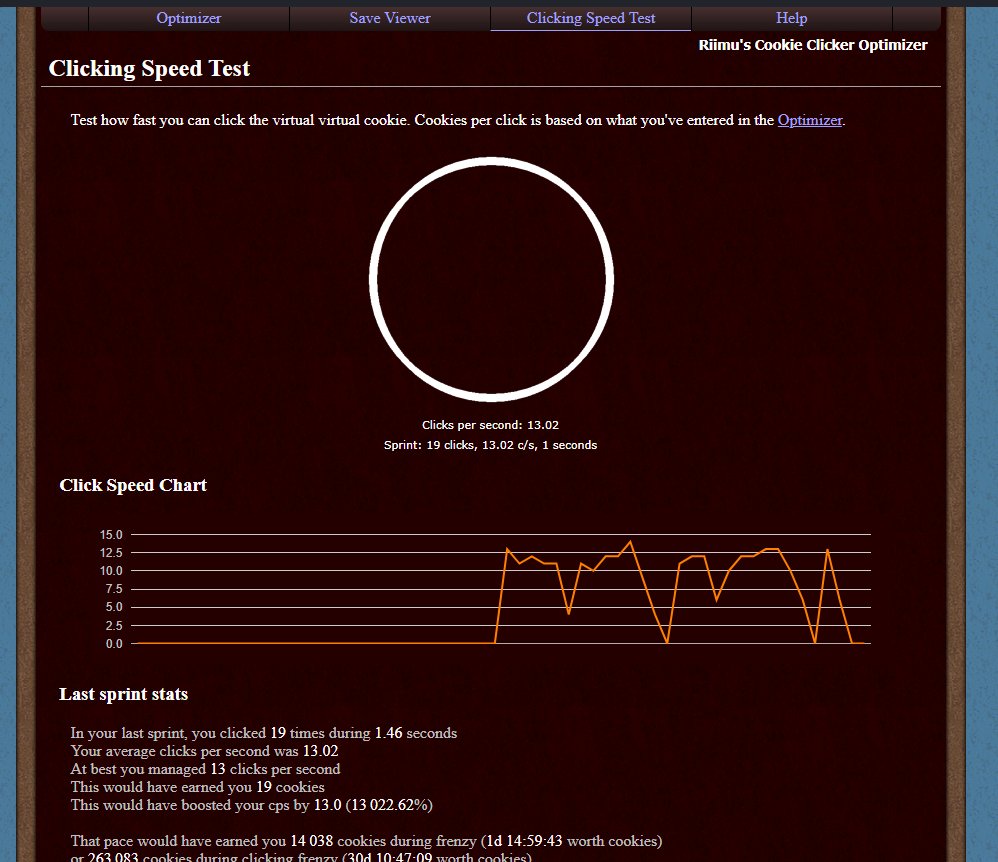Click the Riimu's Cookie Clicker Optimizer title
998x862 pixels.
click(x=812, y=44)
